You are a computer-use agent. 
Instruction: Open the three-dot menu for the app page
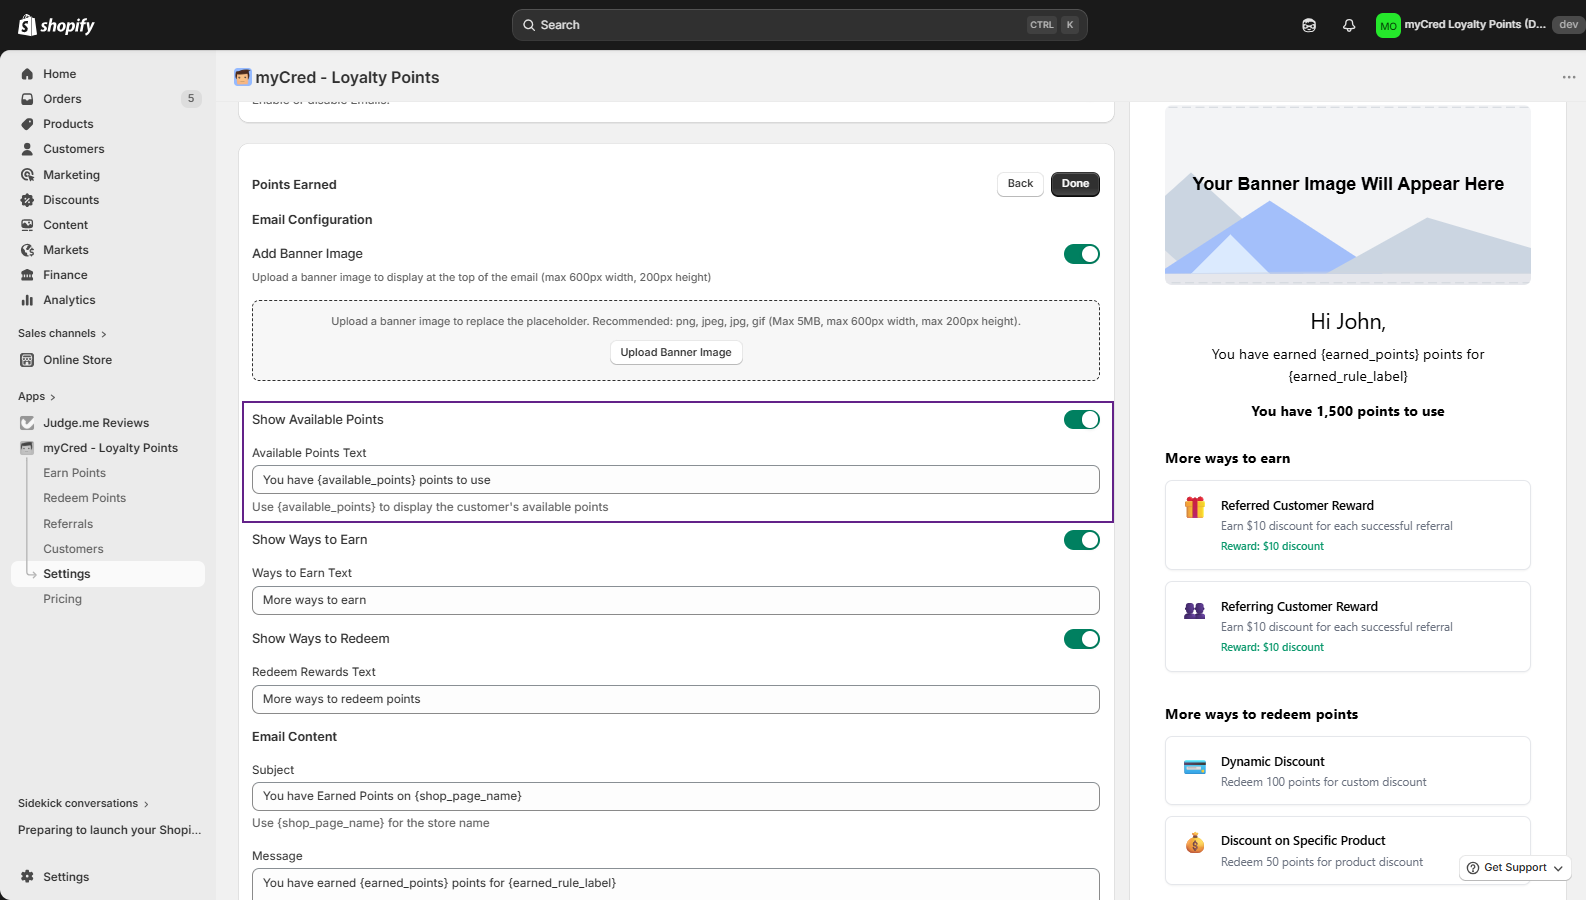[1568, 77]
